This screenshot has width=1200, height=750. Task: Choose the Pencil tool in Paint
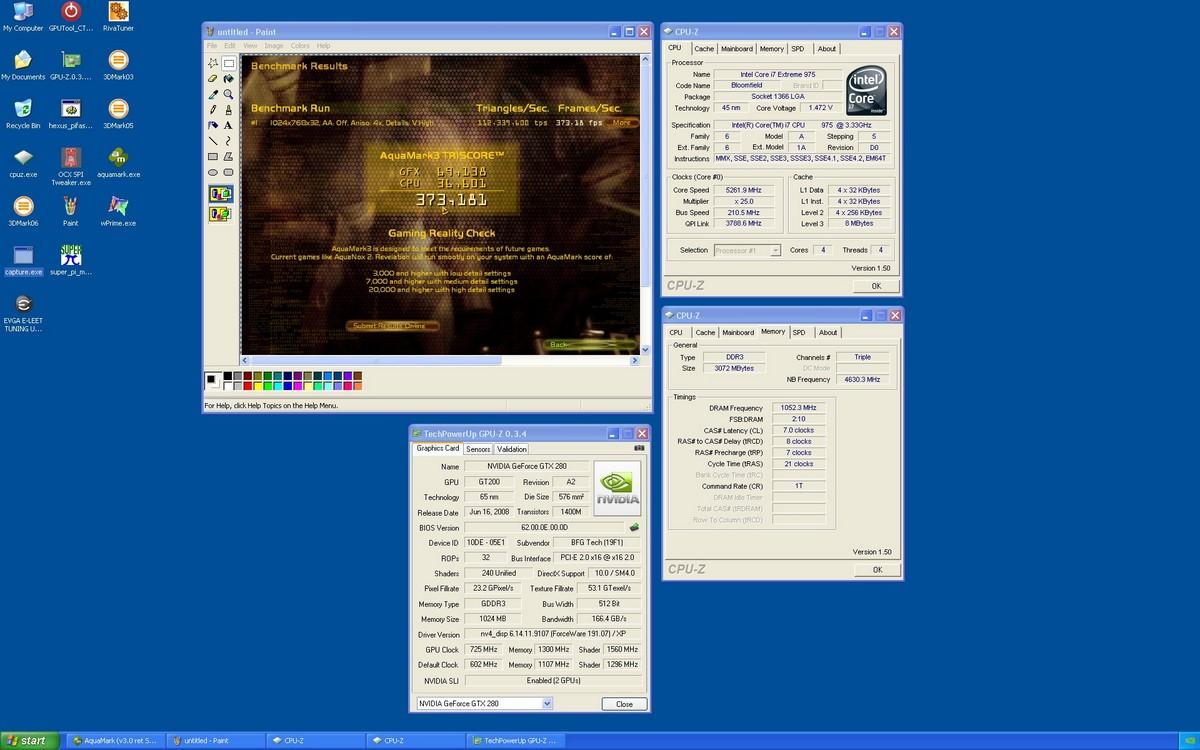[213, 110]
